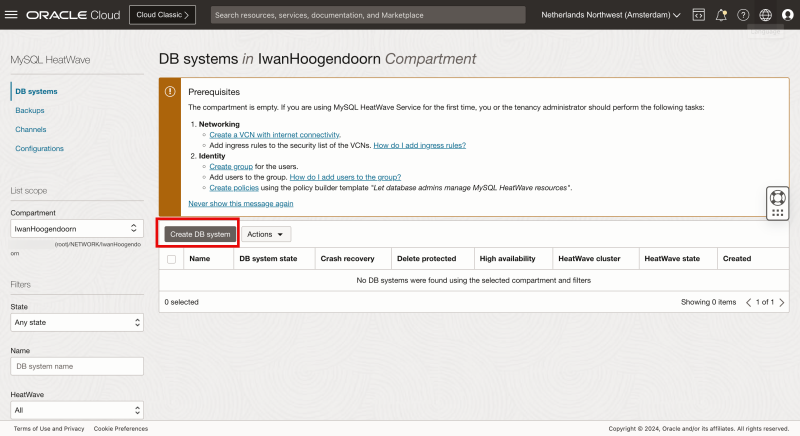Screen dimensions: 800x436
Task: Open Cloud Shell developer tools icon
Action: coord(698,15)
